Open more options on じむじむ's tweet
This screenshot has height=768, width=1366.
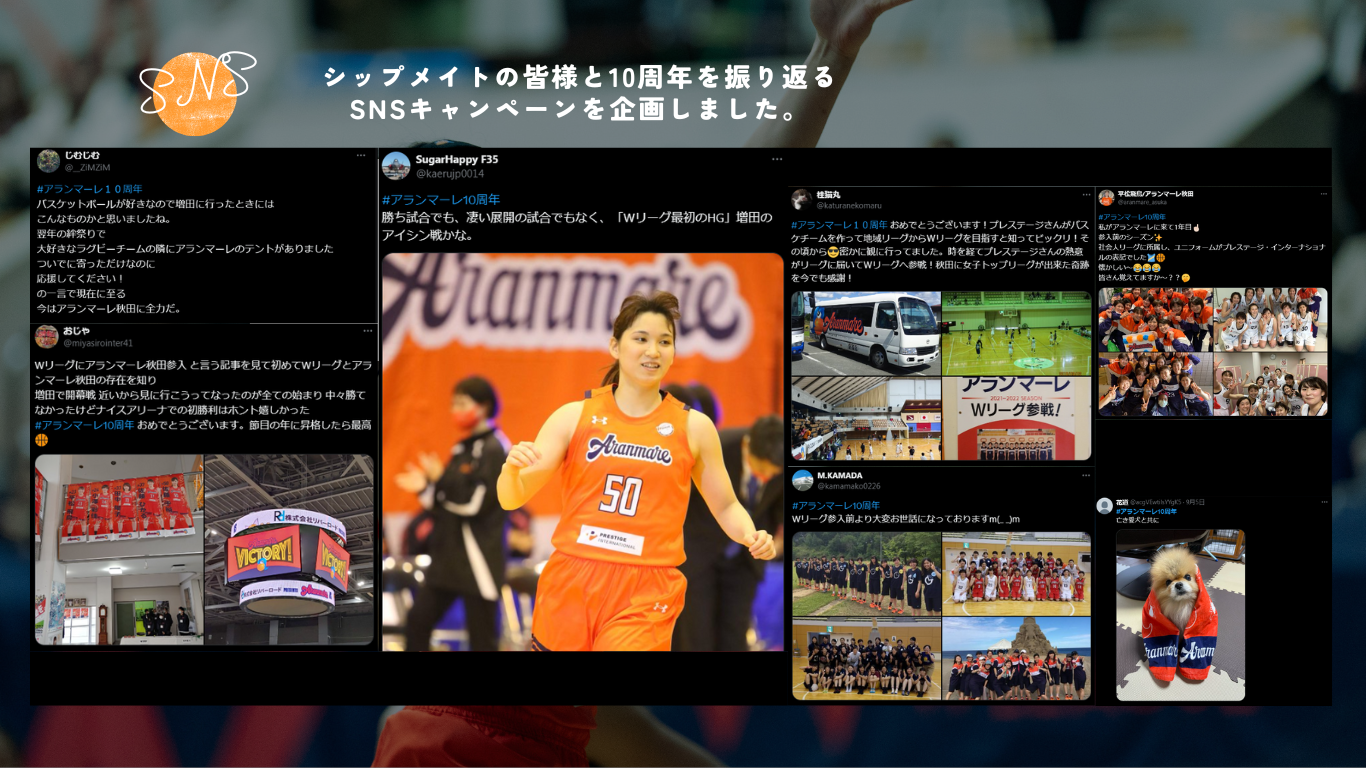point(361,156)
